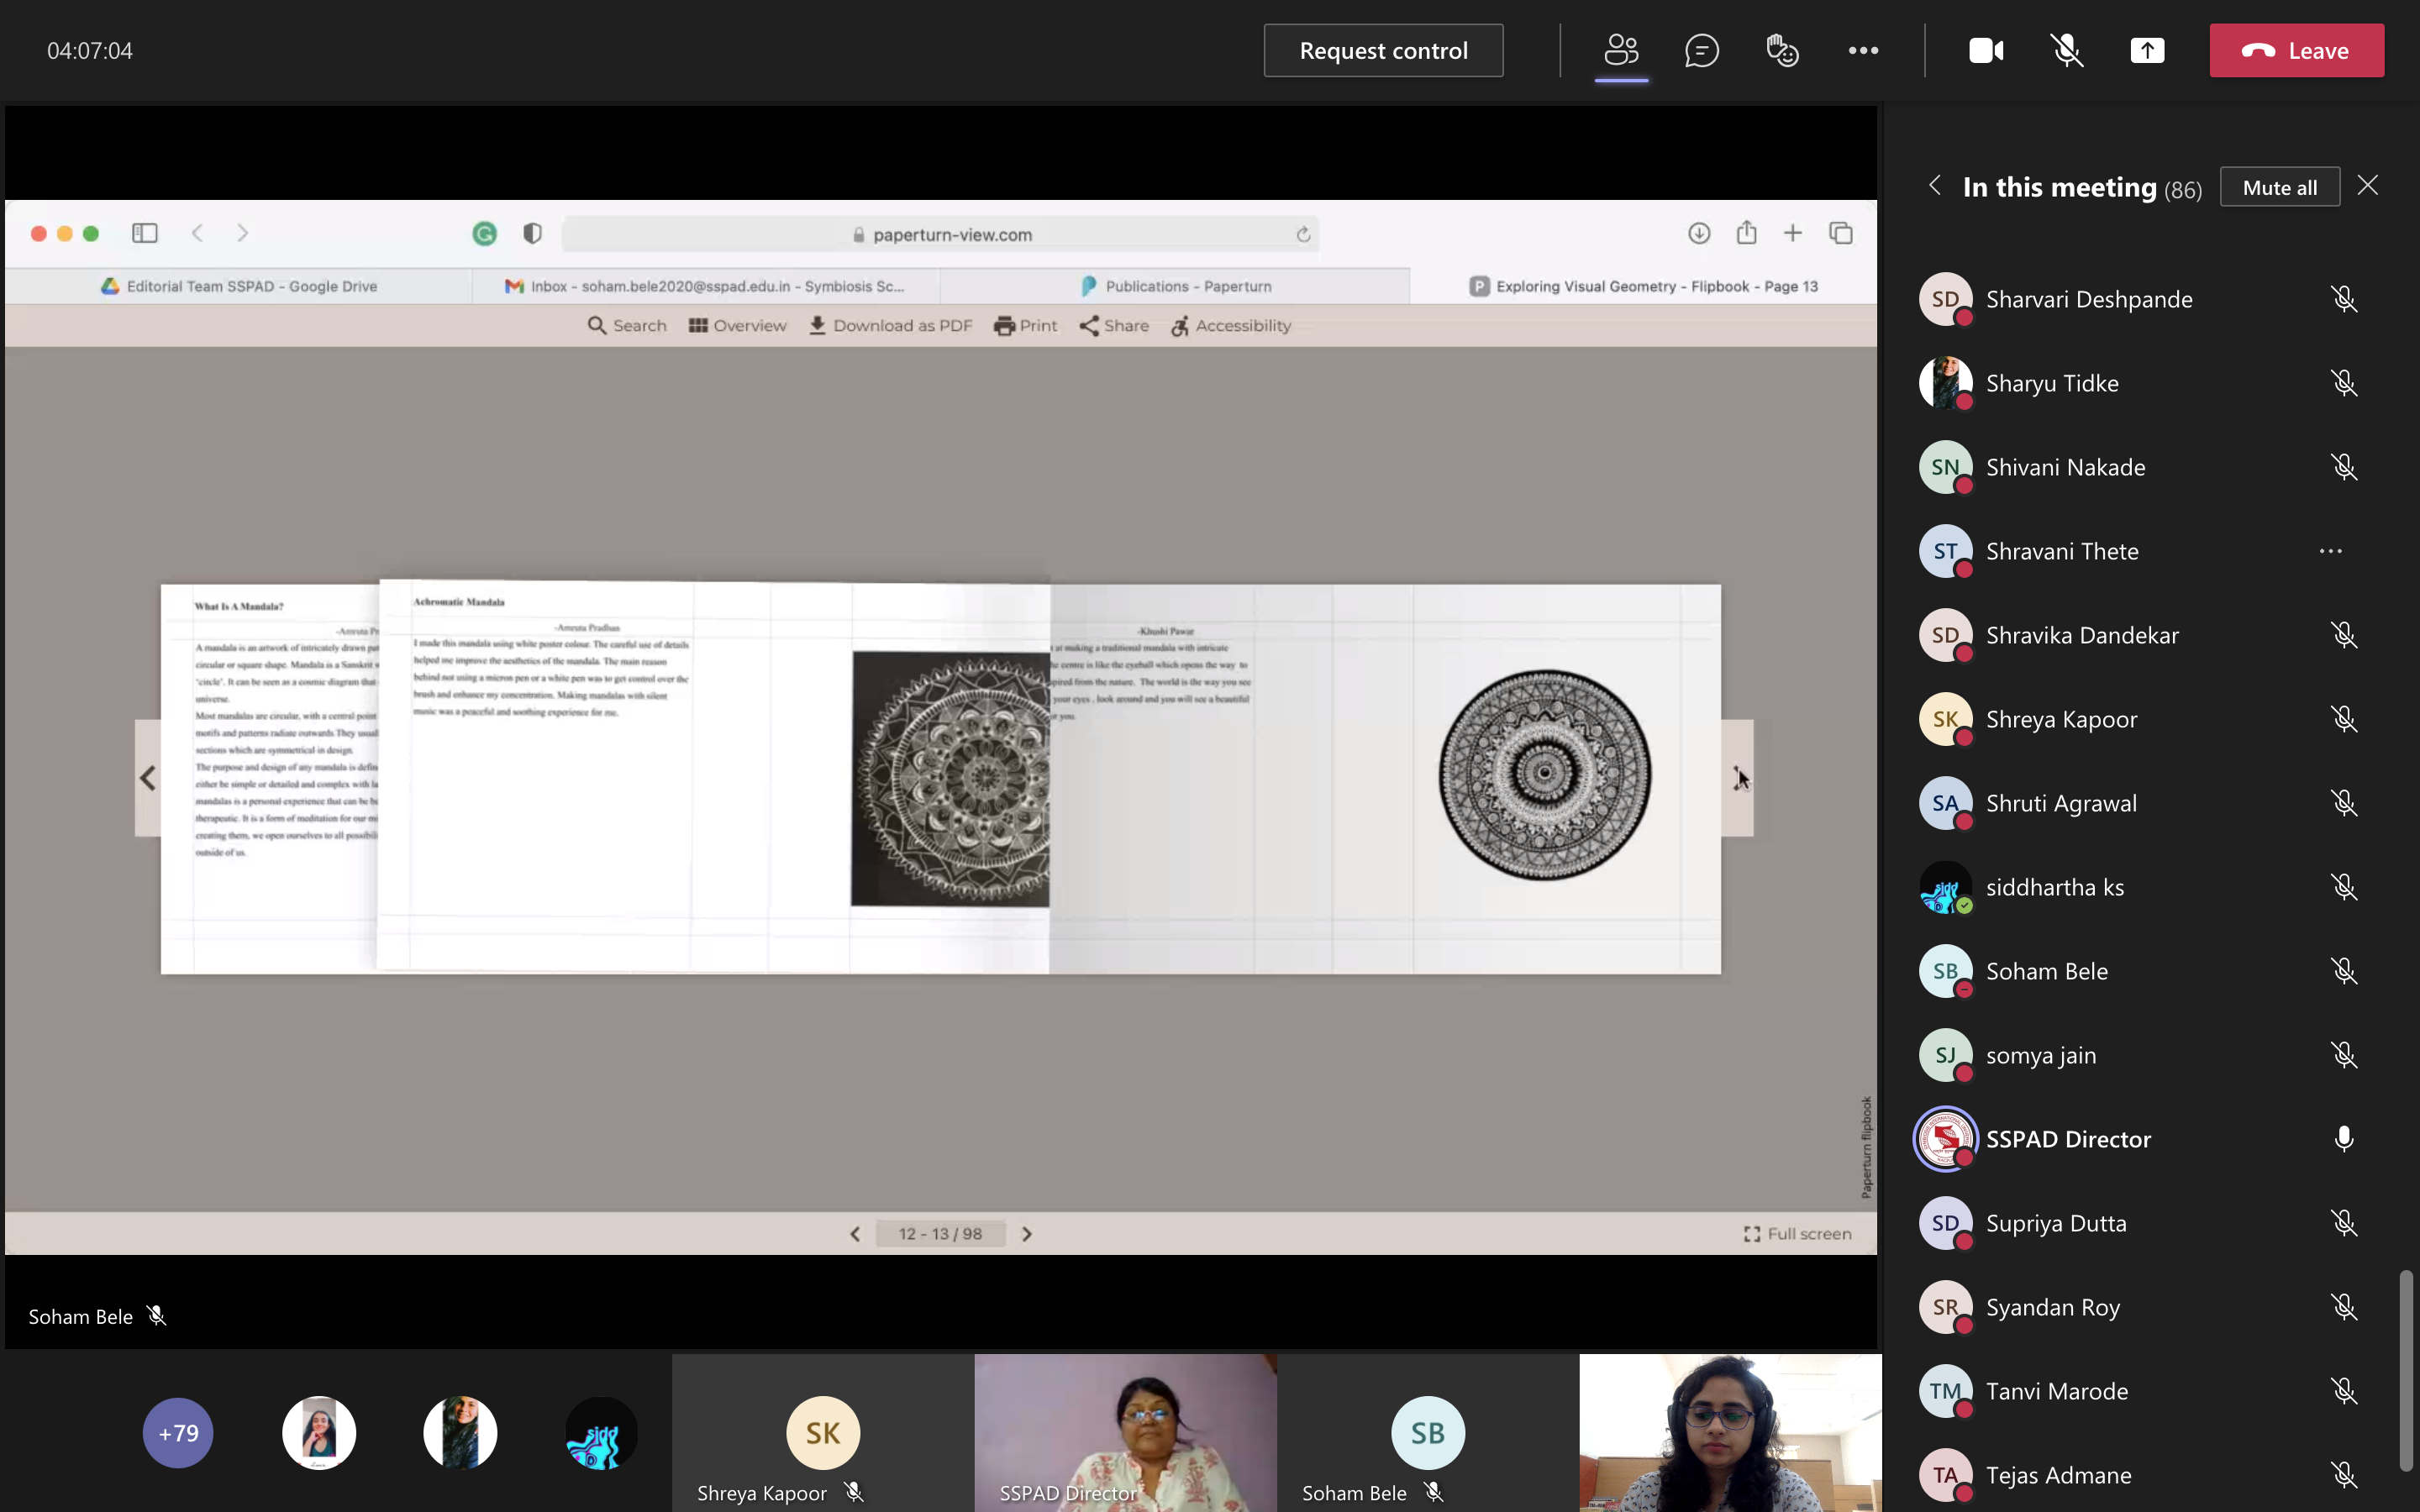Viewport: 2420px width, 1512px height.
Task: Click Tanvi Marode's muted microphone icon
Action: (2343, 1391)
